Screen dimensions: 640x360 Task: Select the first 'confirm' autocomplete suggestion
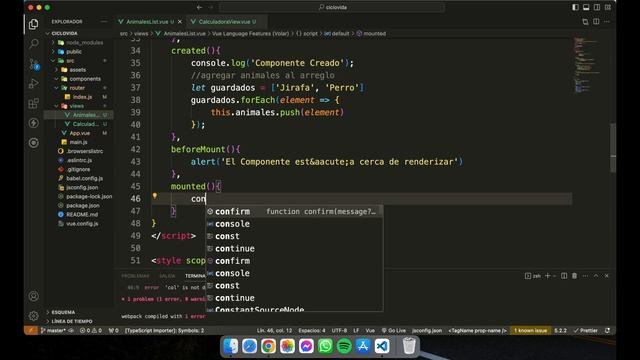pos(294,211)
